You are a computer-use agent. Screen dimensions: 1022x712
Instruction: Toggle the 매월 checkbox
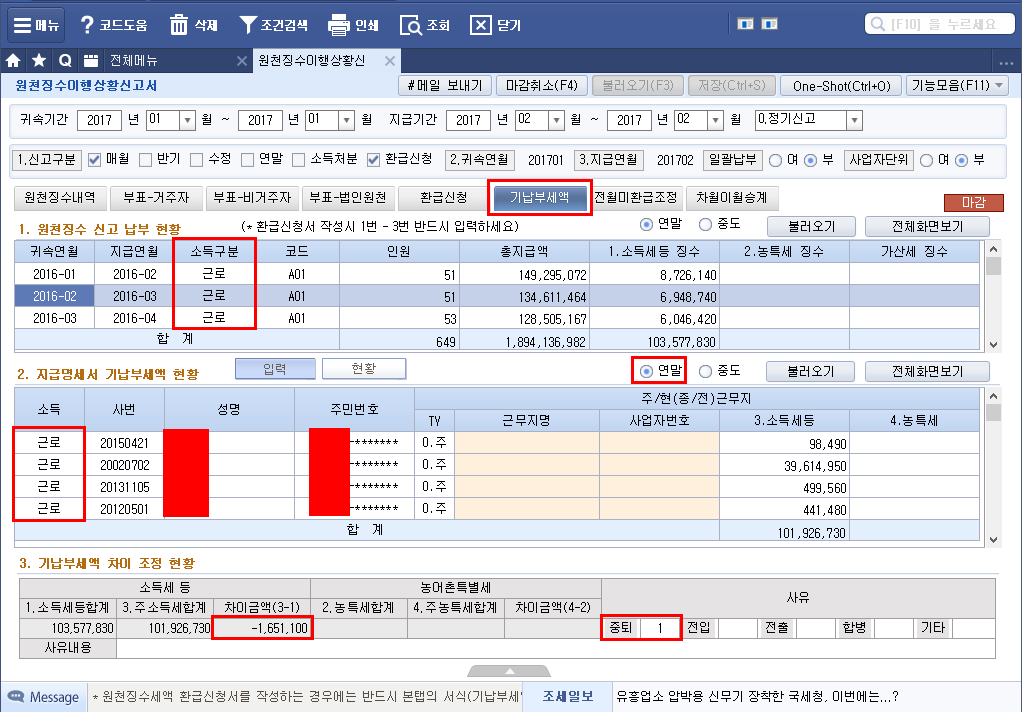95,160
